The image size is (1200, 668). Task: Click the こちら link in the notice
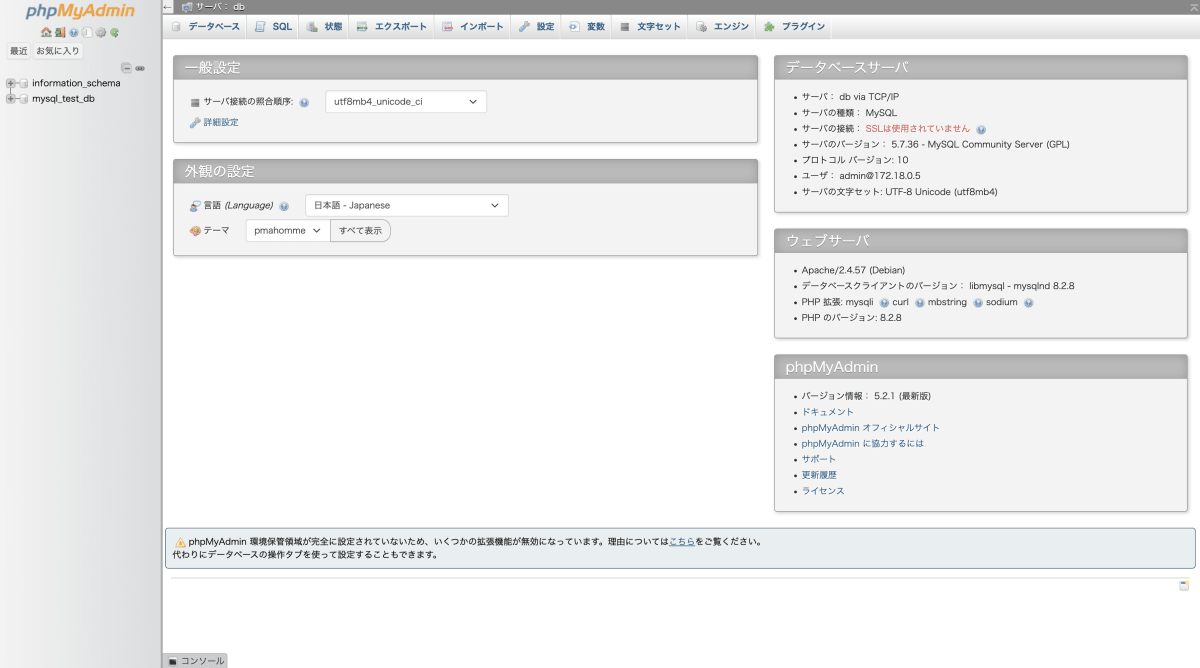(x=682, y=542)
